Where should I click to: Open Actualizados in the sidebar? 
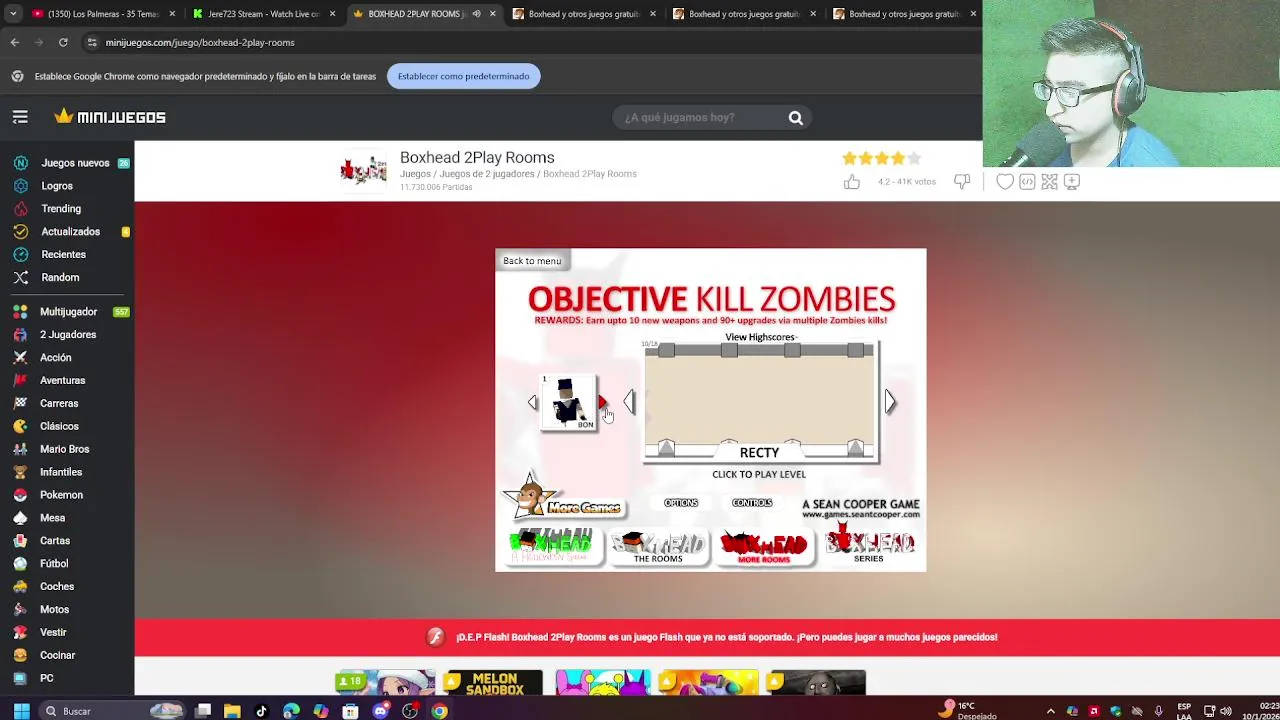point(70,232)
